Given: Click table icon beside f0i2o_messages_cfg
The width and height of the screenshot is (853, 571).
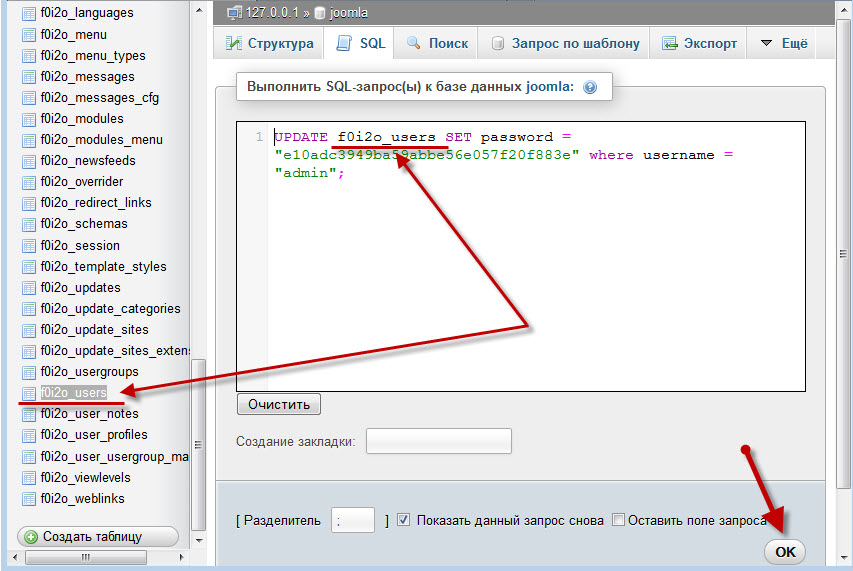Looking at the screenshot, I should click(29, 98).
